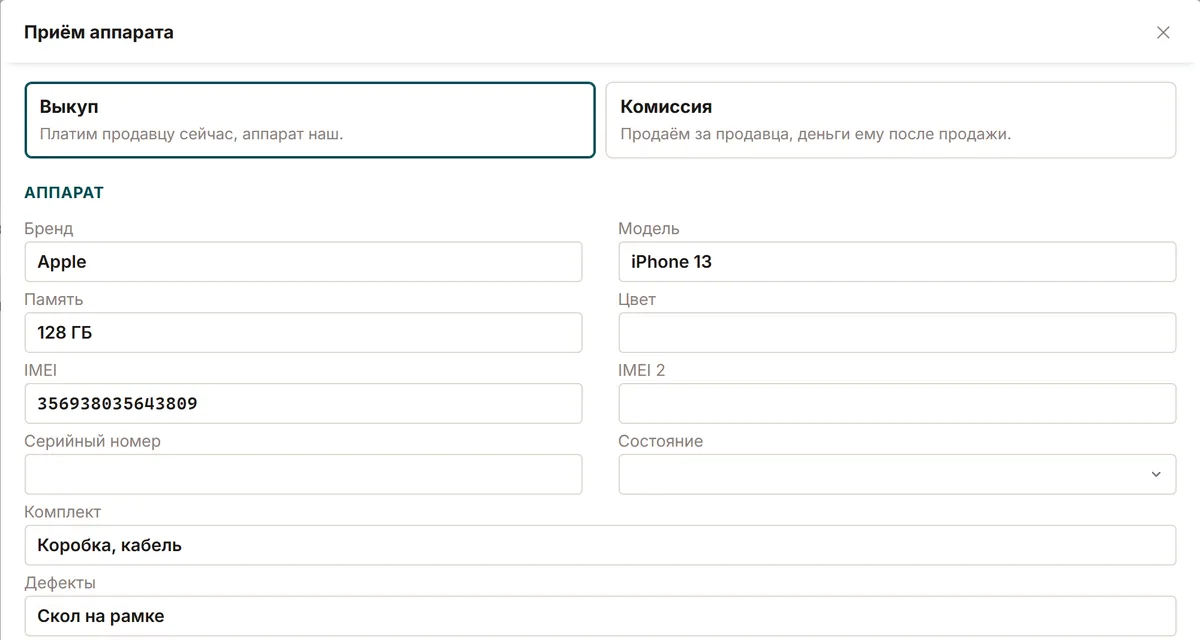Click the Серийный номер label text
This screenshot has height=640, width=1200.
tap(92, 441)
